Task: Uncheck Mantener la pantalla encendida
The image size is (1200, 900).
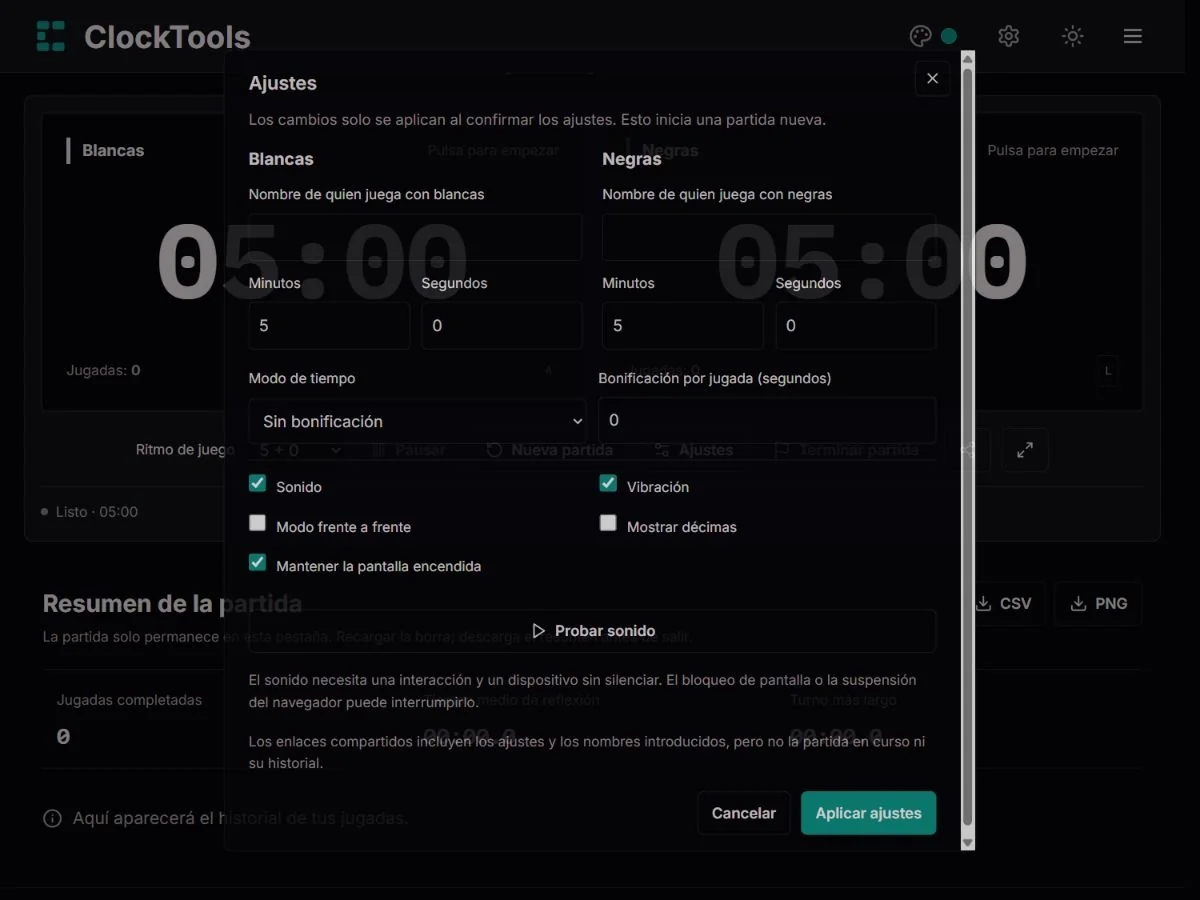Action: click(258, 563)
